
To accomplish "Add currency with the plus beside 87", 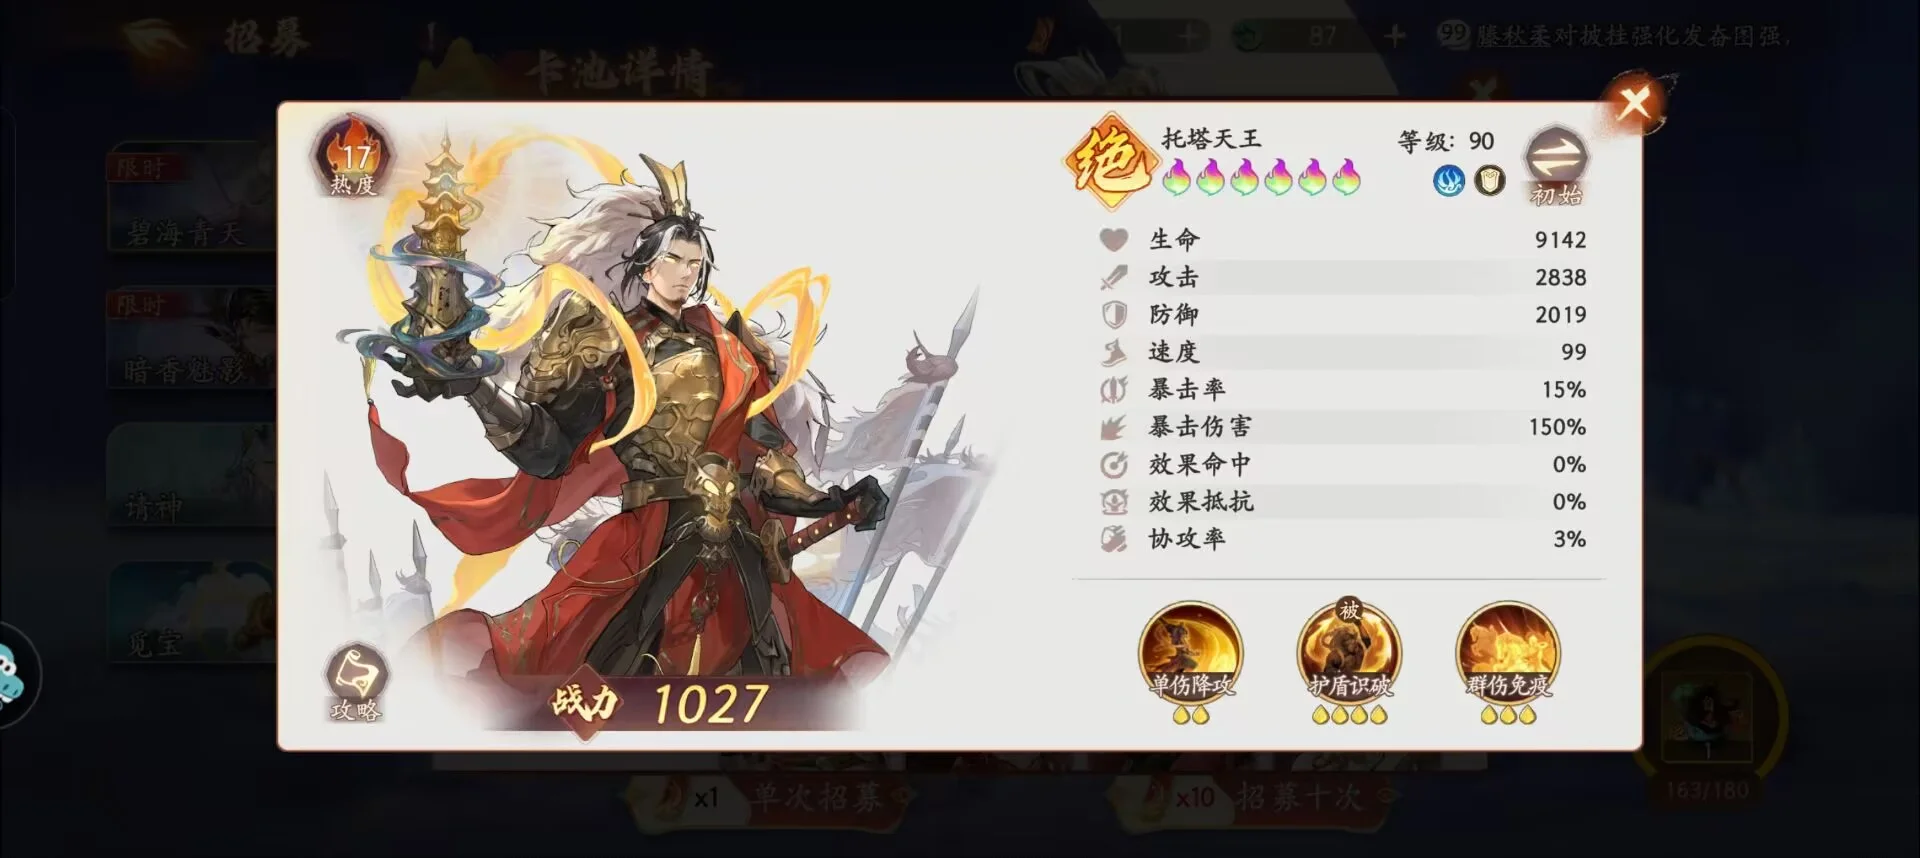I will pos(1395,37).
